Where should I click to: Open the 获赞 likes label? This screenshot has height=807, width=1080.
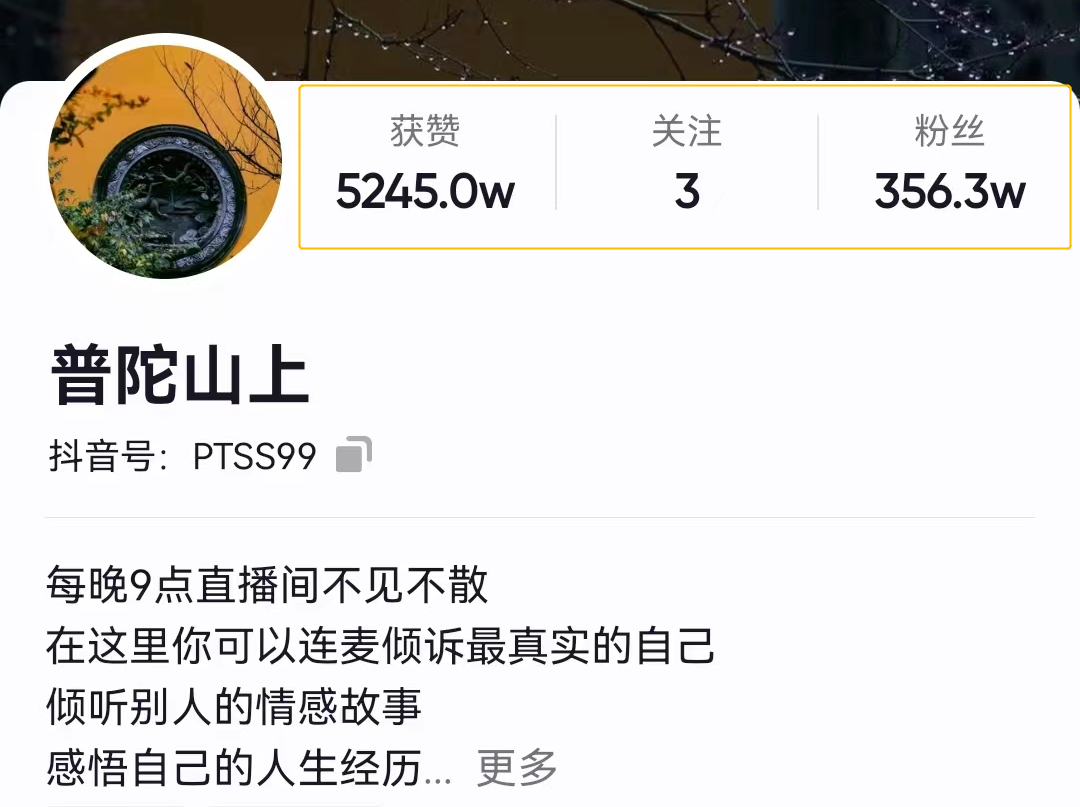425,131
